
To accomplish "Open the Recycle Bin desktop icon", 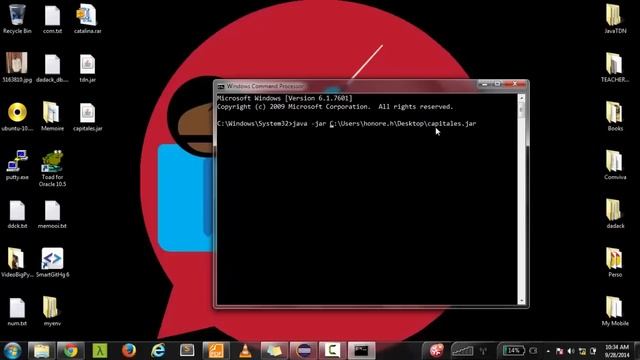I will 17,19.
